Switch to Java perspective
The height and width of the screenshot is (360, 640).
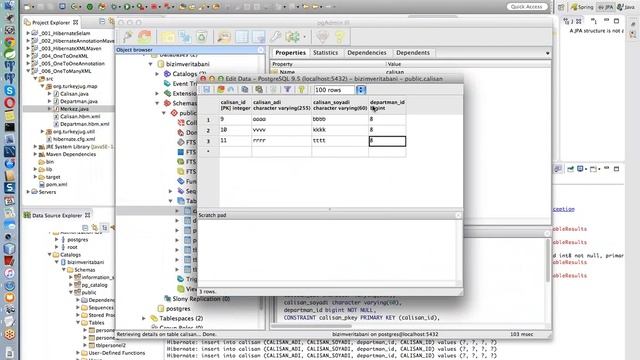pos(627,7)
